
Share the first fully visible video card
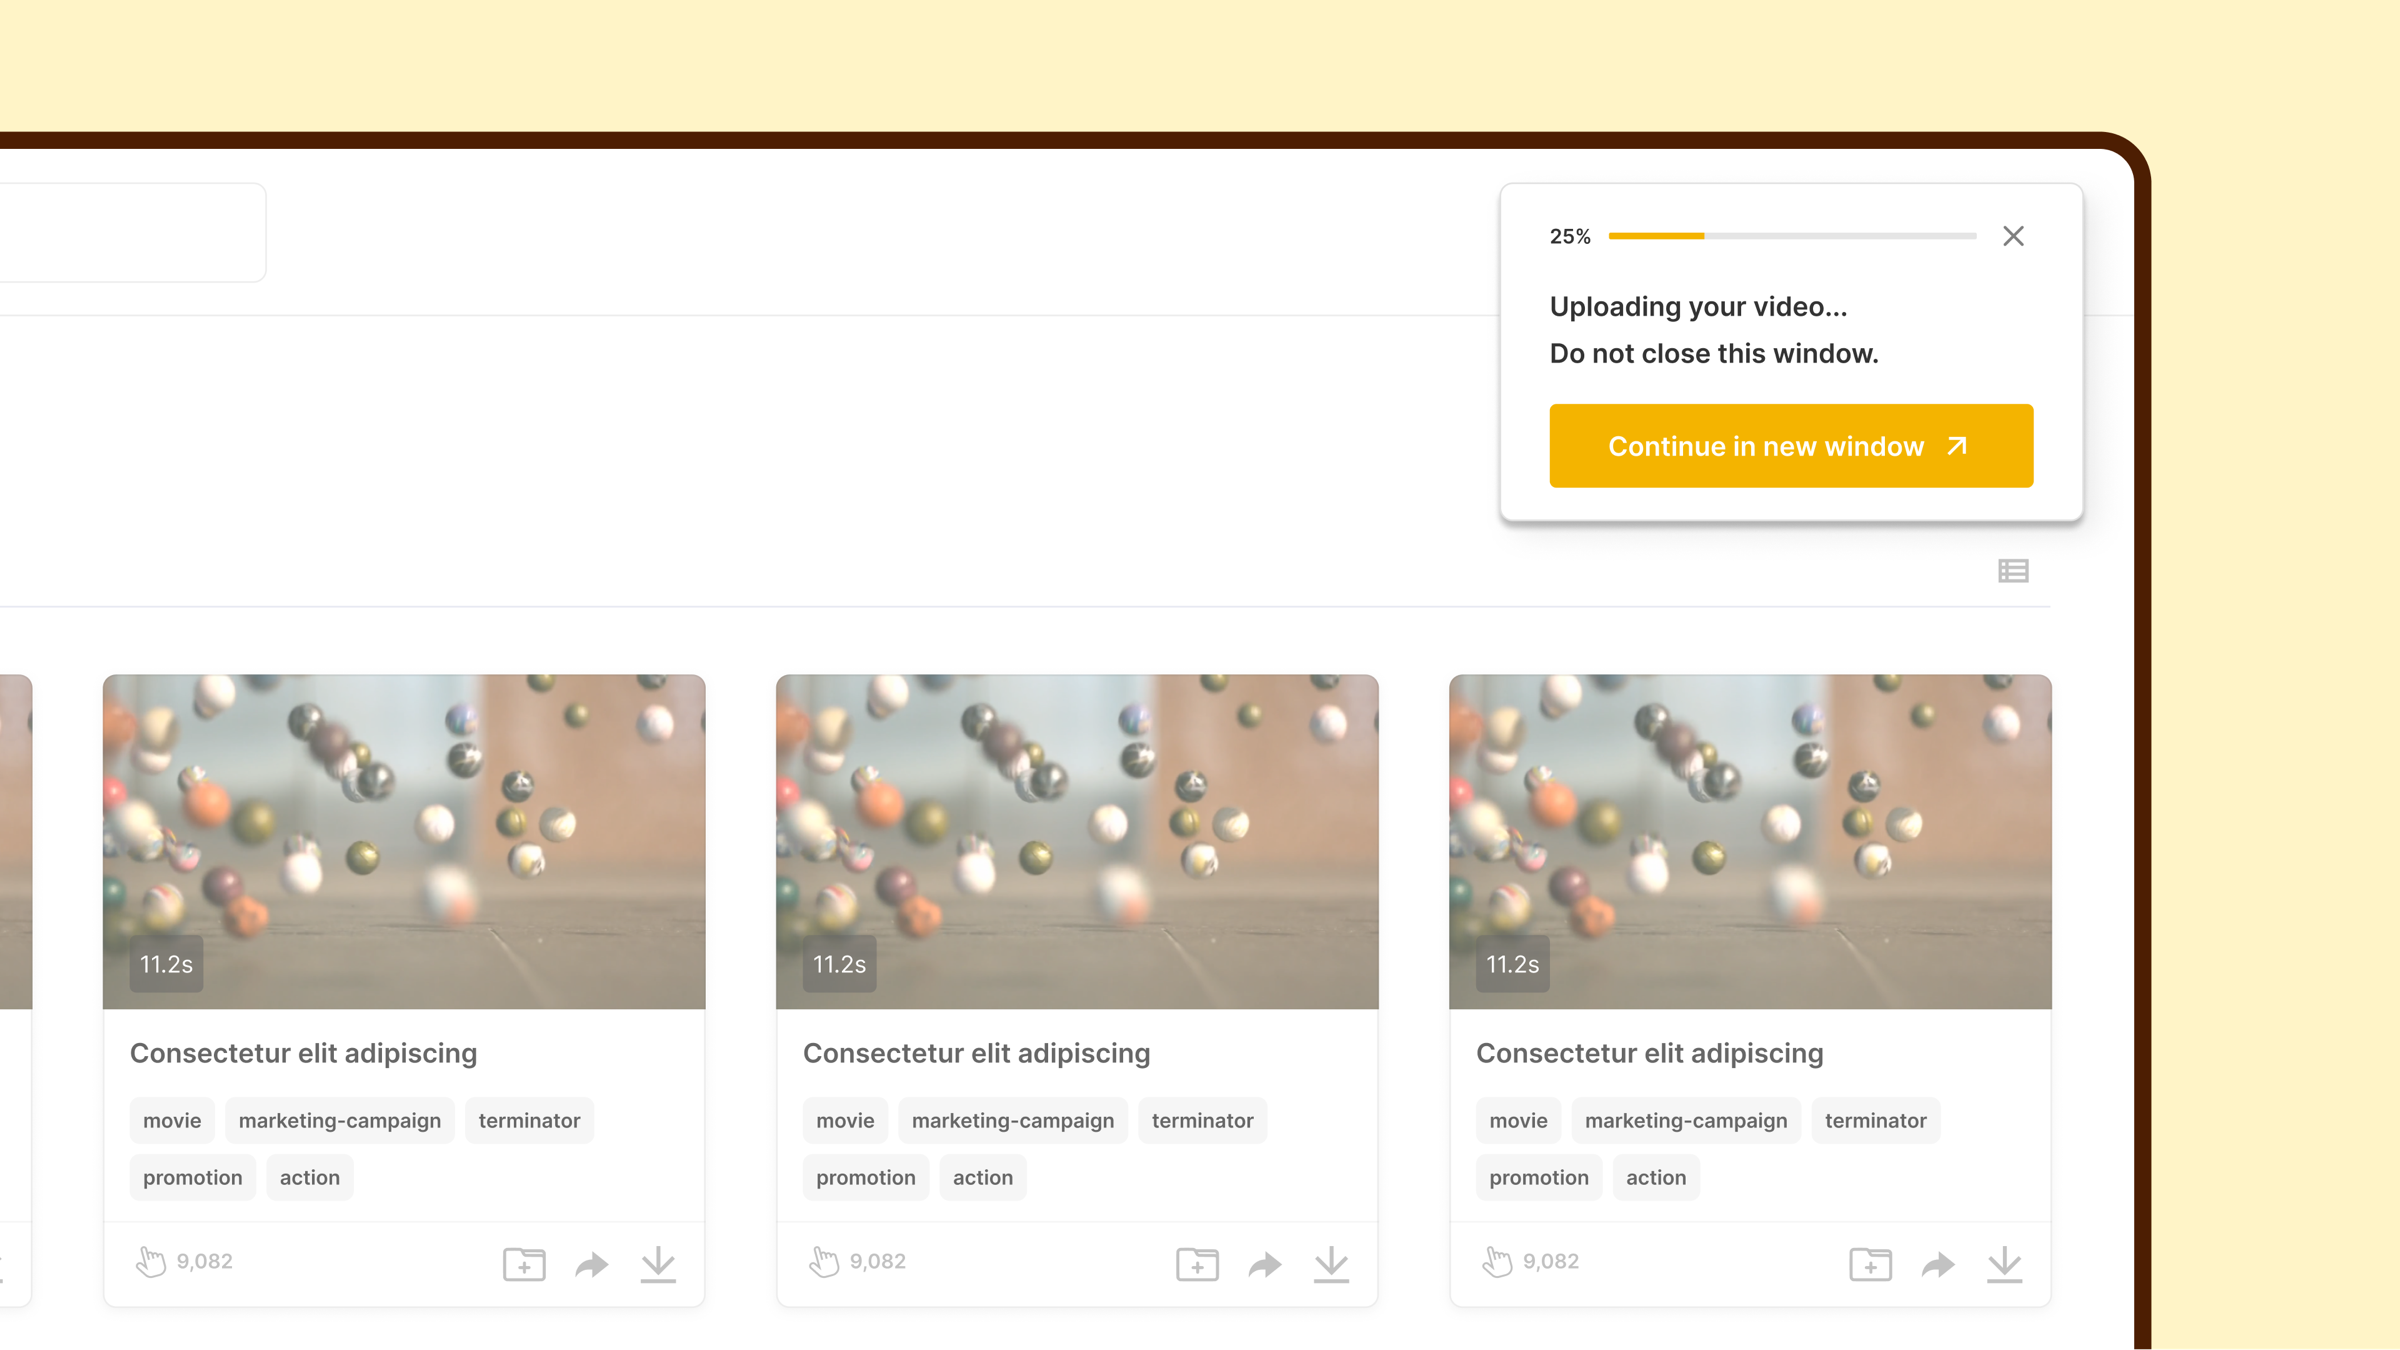592,1264
